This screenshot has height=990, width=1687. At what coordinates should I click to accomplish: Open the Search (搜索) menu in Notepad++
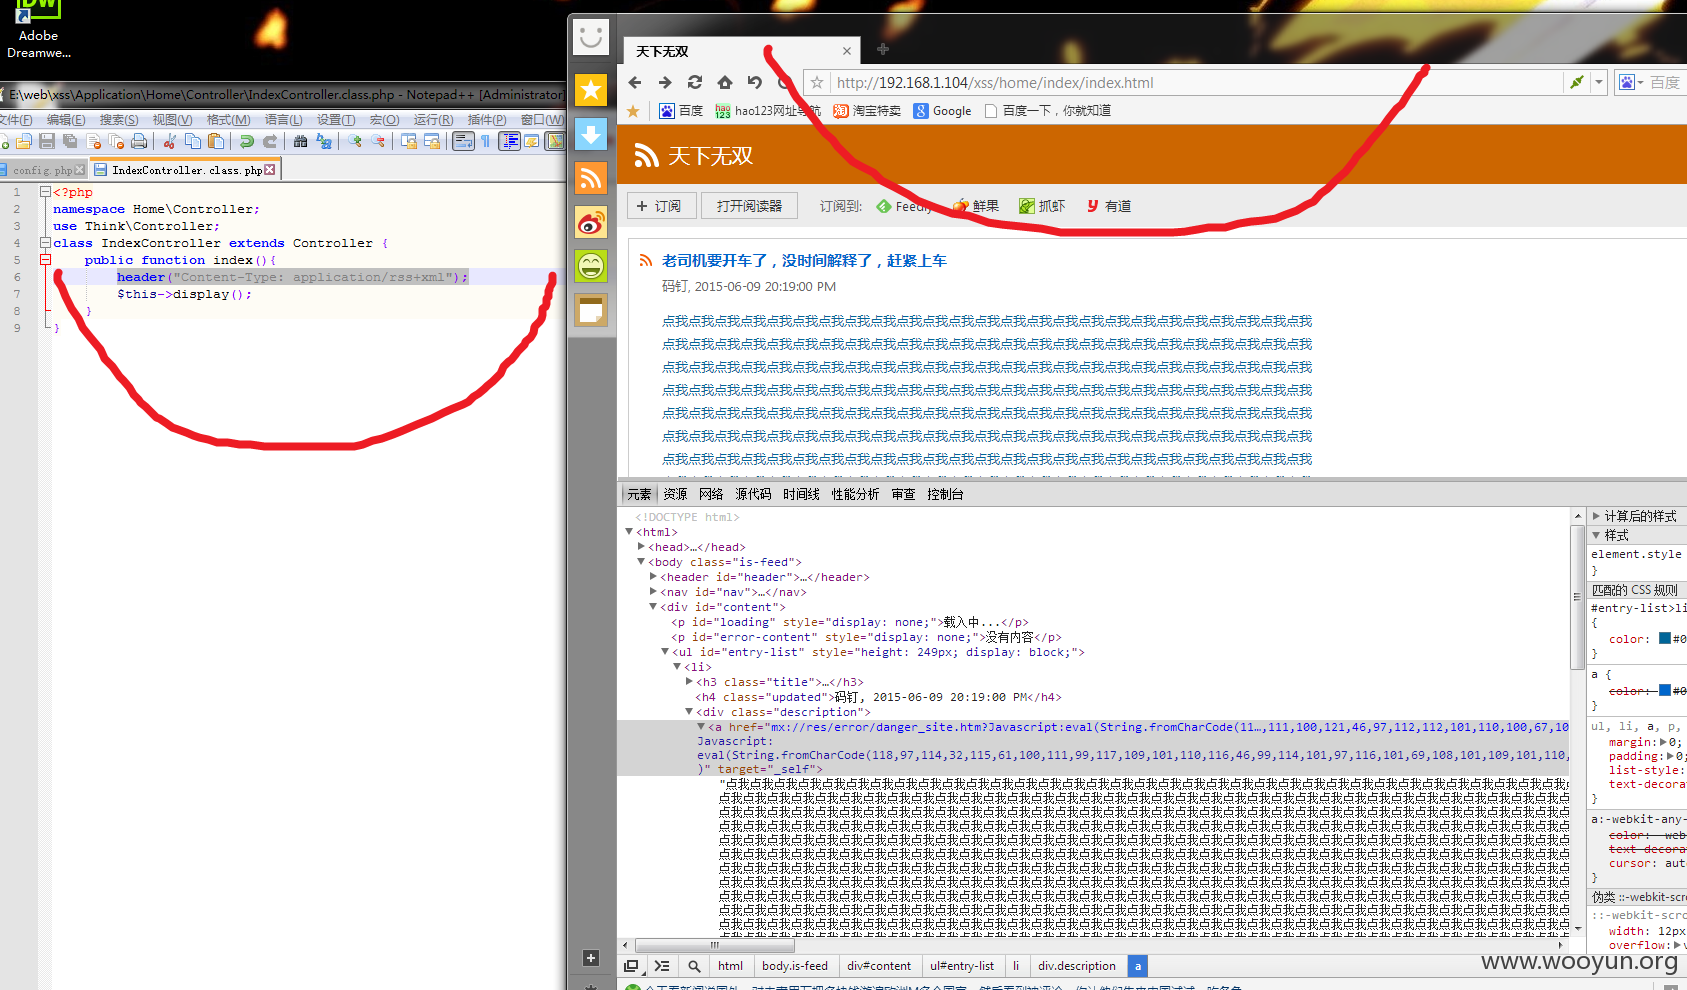pos(119,120)
